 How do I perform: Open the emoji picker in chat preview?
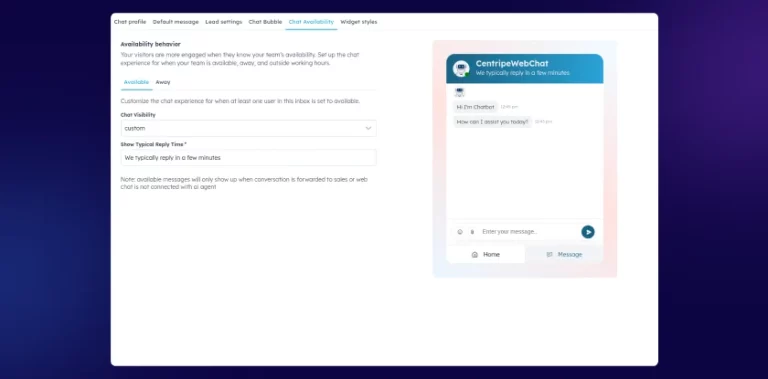pyautogui.click(x=459, y=232)
